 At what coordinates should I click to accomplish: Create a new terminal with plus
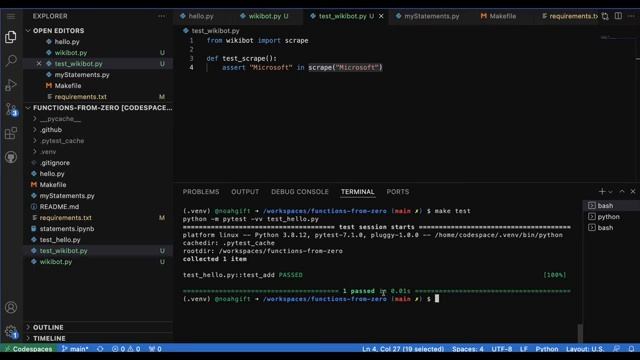point(602,191)
